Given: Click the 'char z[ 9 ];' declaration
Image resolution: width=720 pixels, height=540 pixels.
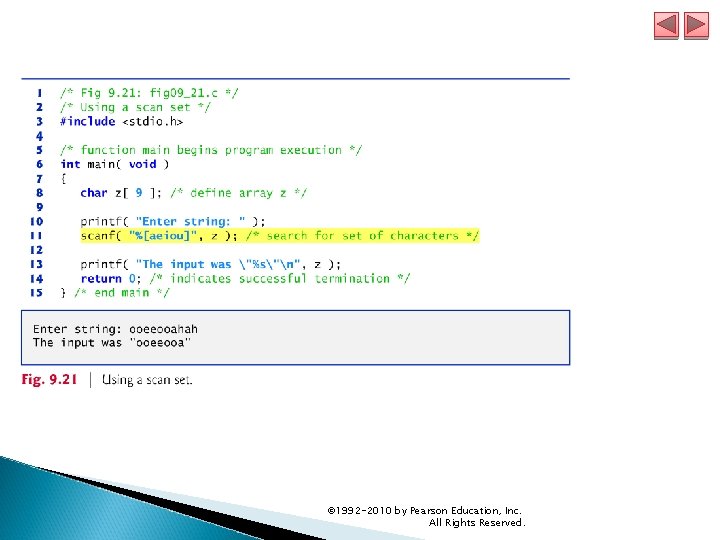Looking at the screenshot, I should [121, 193].
